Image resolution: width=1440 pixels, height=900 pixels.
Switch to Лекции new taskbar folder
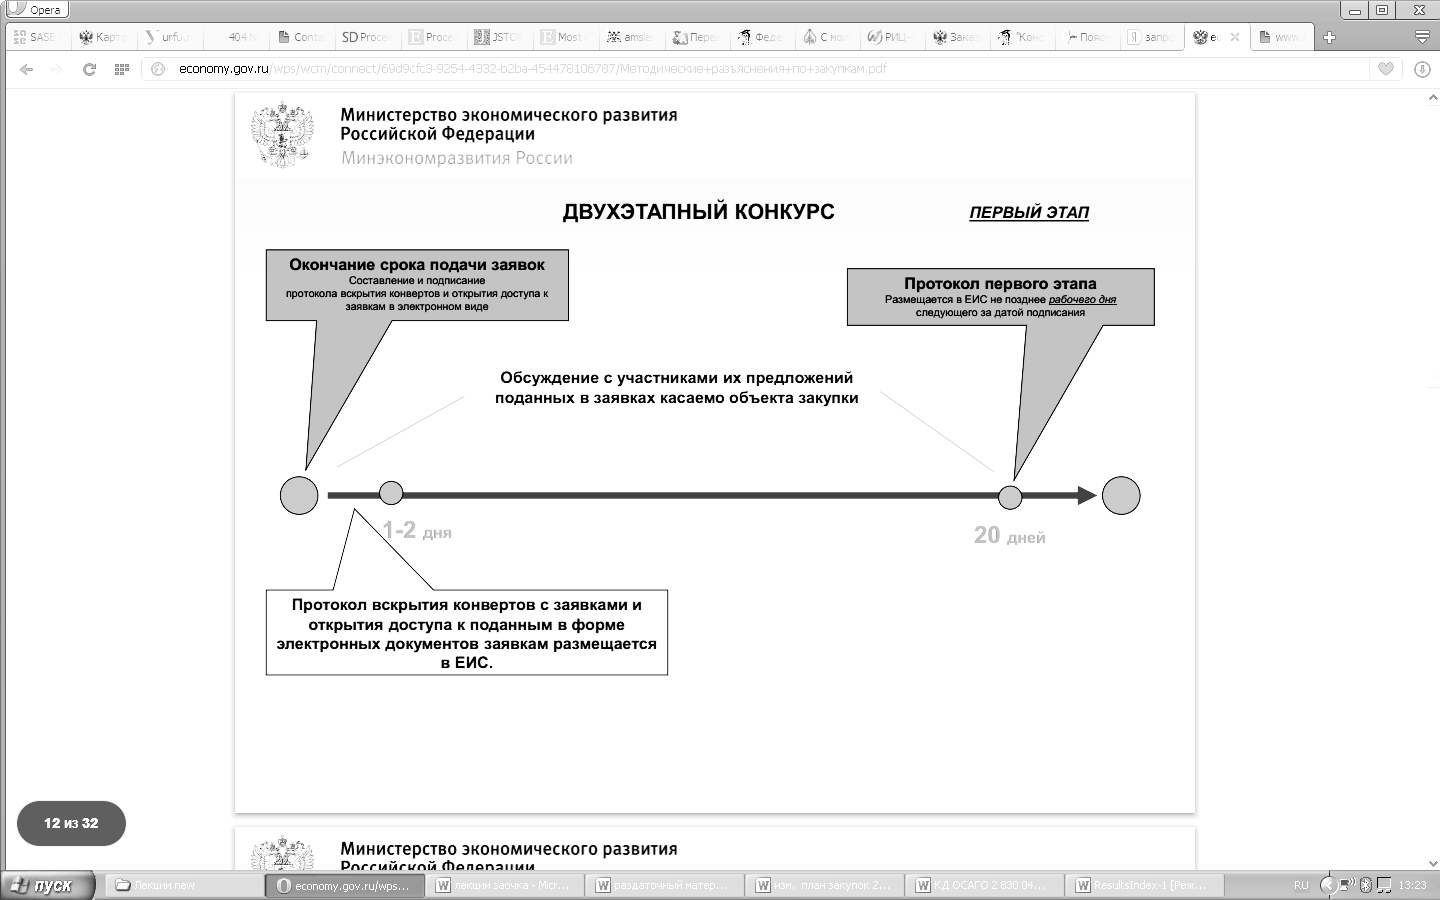tap(184, 885)
